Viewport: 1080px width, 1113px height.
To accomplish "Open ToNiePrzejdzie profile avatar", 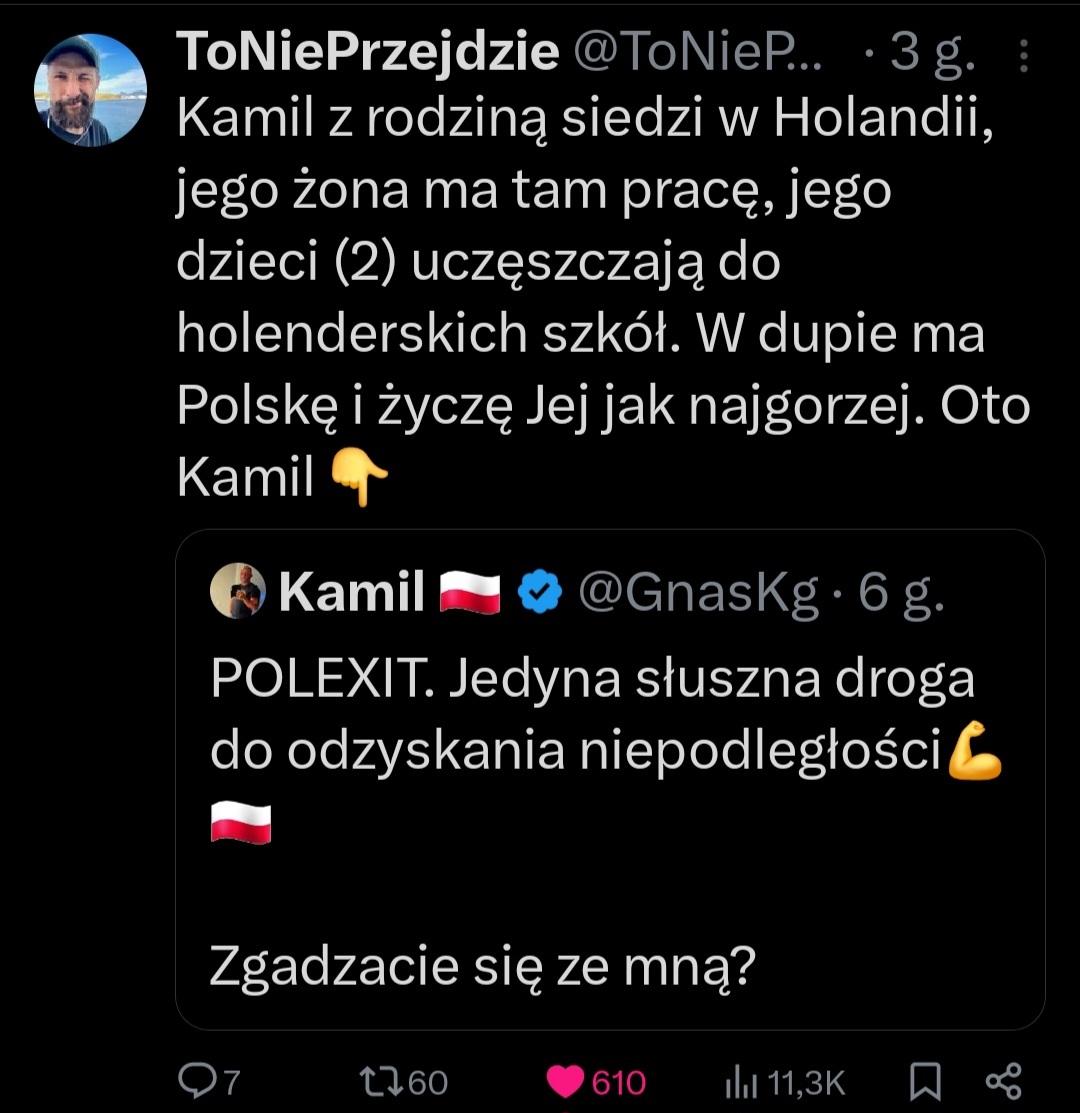I will pos(91,91).
